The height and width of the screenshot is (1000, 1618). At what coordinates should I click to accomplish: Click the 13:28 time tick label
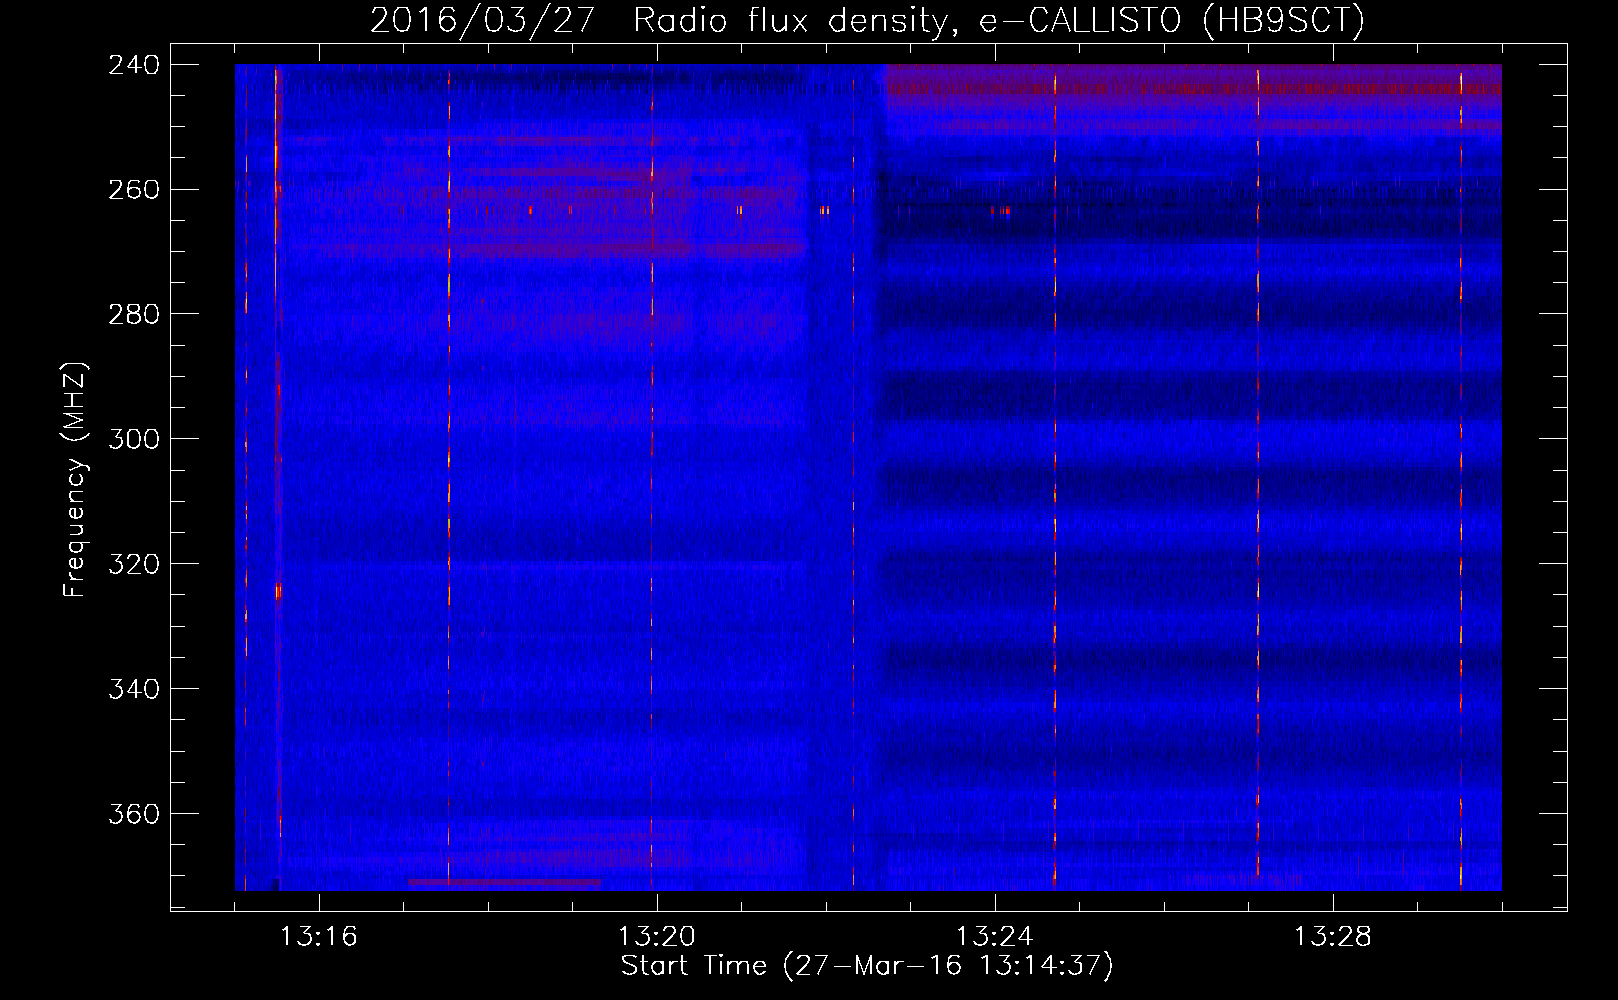point(1333,937)
